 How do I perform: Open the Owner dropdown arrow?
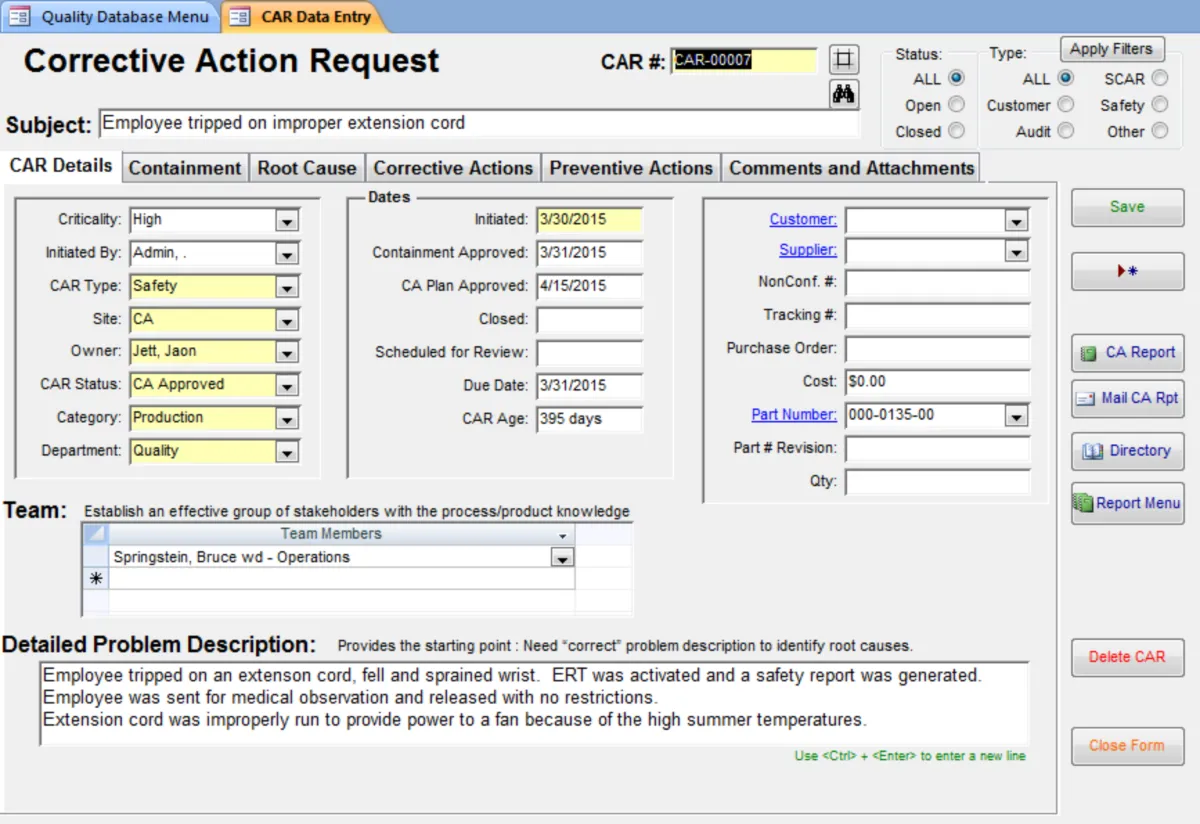(x=287, y=353)
